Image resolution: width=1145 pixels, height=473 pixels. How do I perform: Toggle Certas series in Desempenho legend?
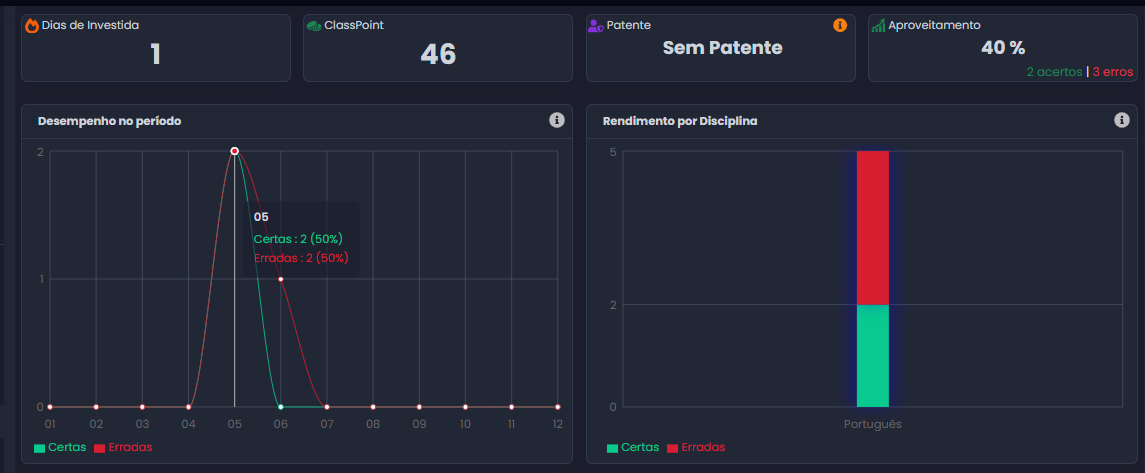point(60,447)
